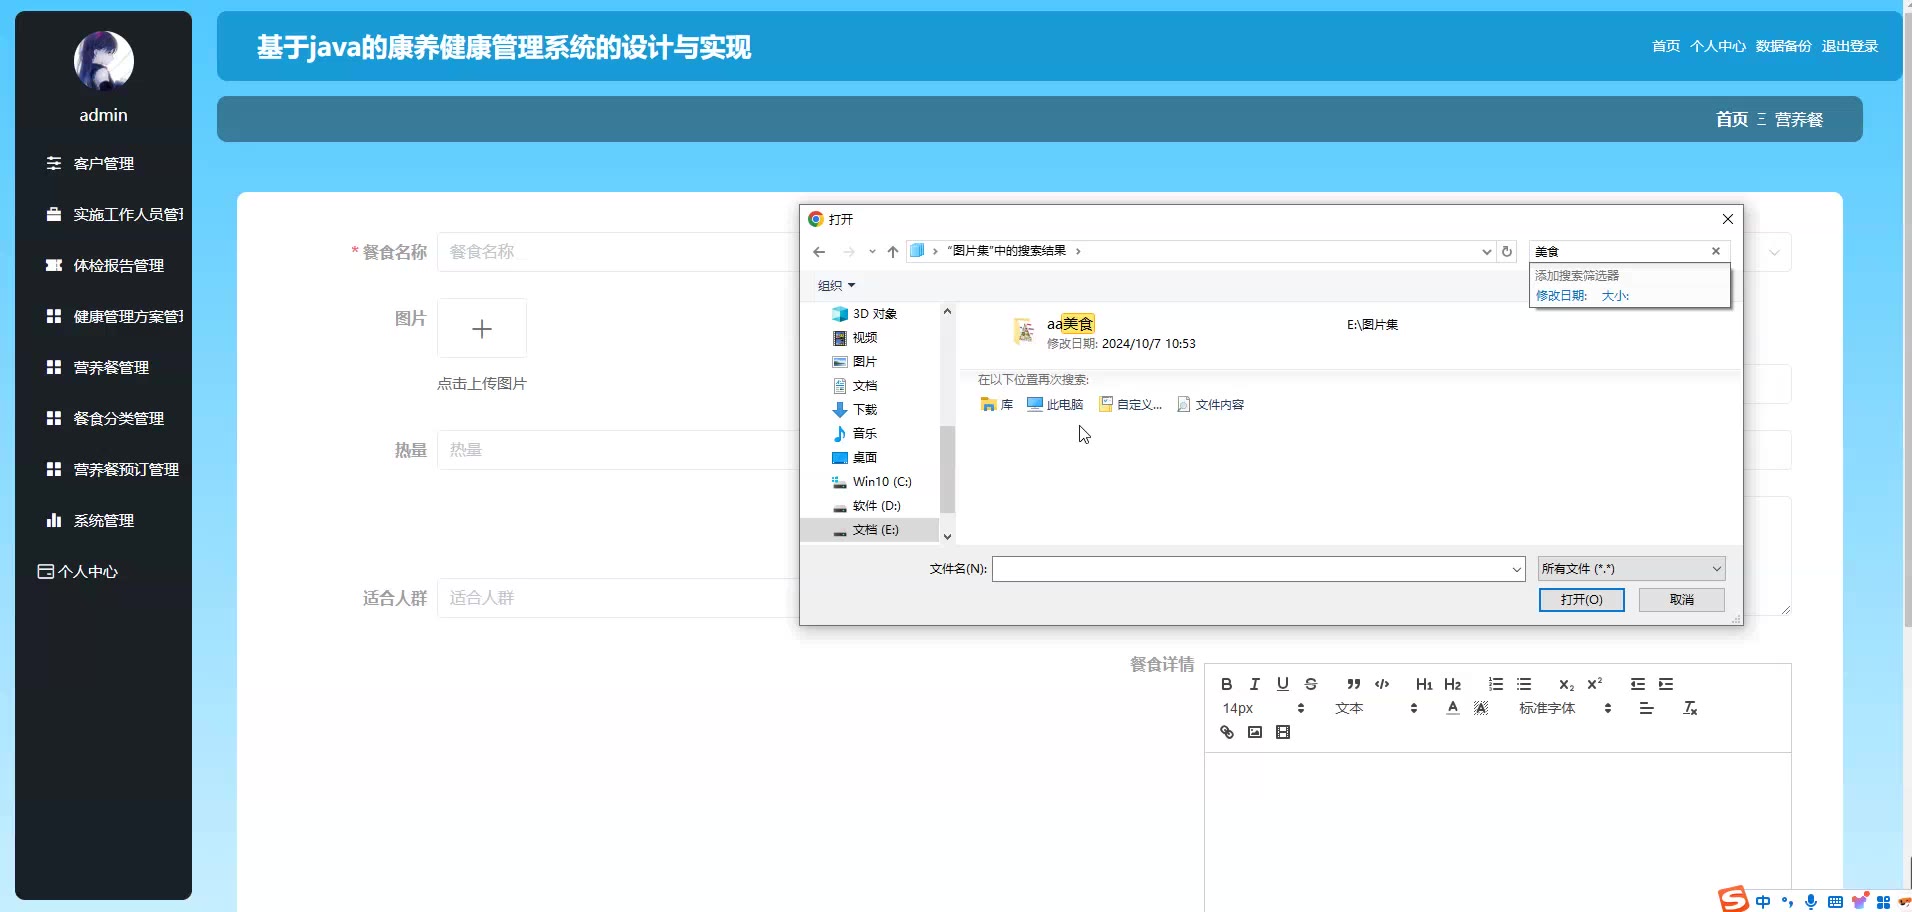Select 3D 对象 in the navigation pane
Screen dimensions: 1912x912
865,314
